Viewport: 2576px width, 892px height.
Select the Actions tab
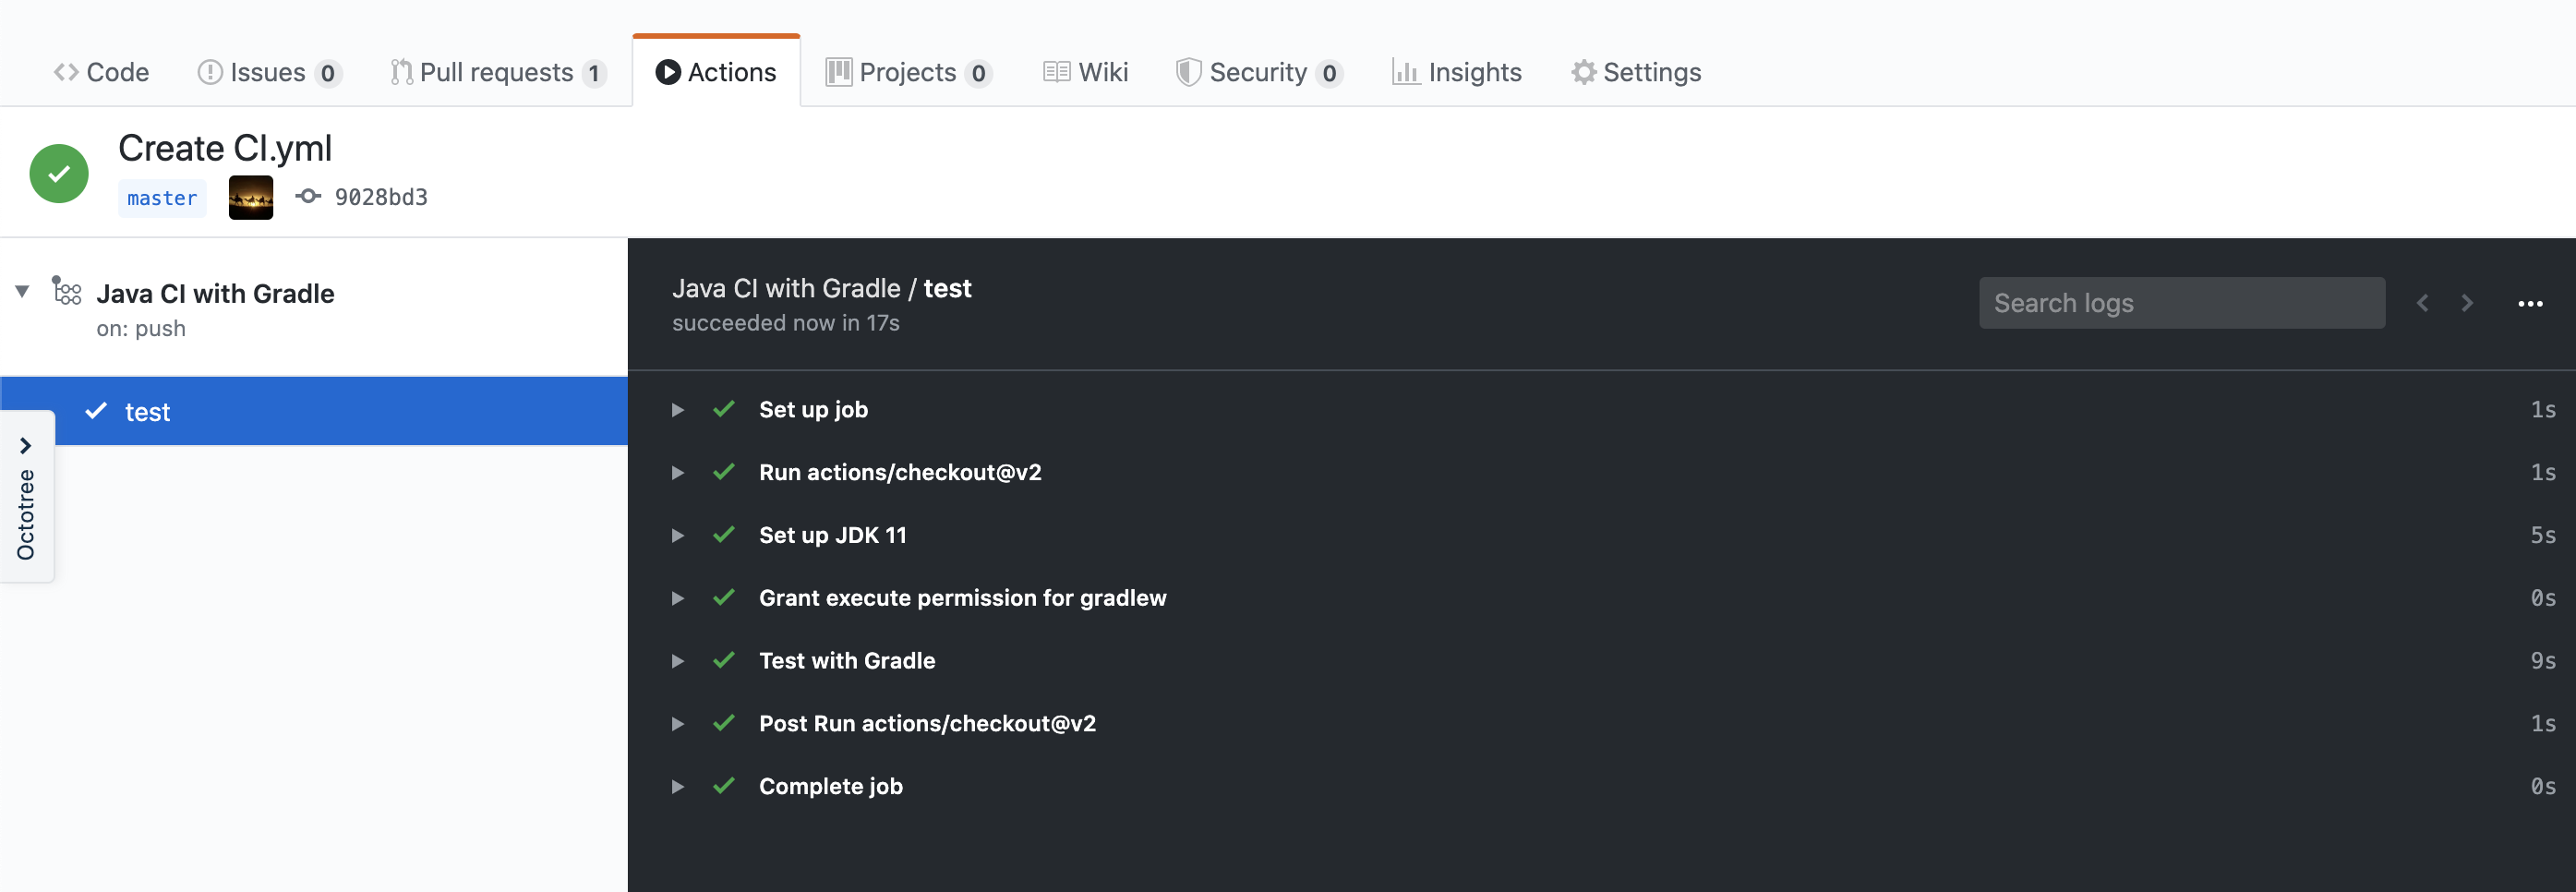click(716, 72)
